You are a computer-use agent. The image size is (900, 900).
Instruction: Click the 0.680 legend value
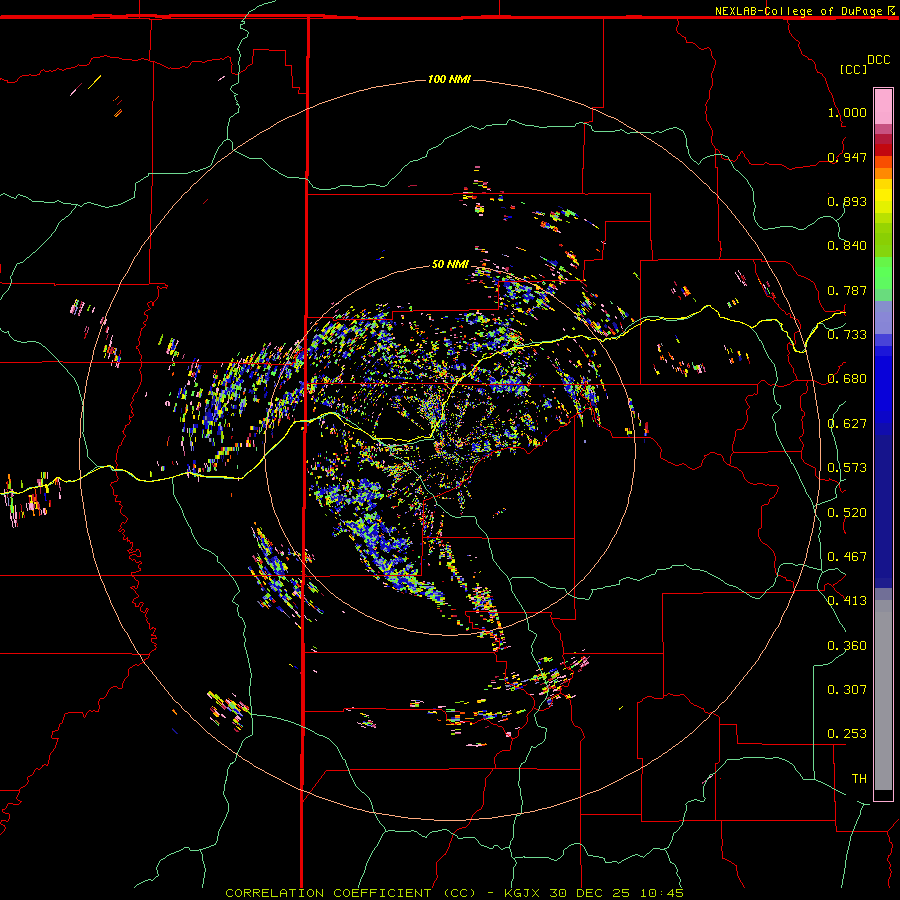847,378
